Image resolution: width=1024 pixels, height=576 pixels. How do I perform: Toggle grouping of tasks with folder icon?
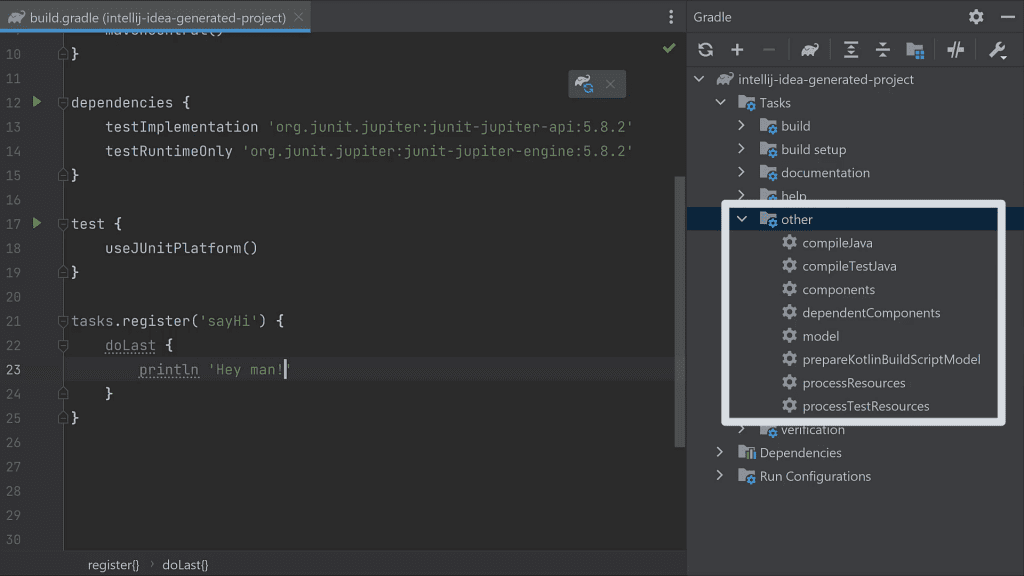(x=916, y=49)
